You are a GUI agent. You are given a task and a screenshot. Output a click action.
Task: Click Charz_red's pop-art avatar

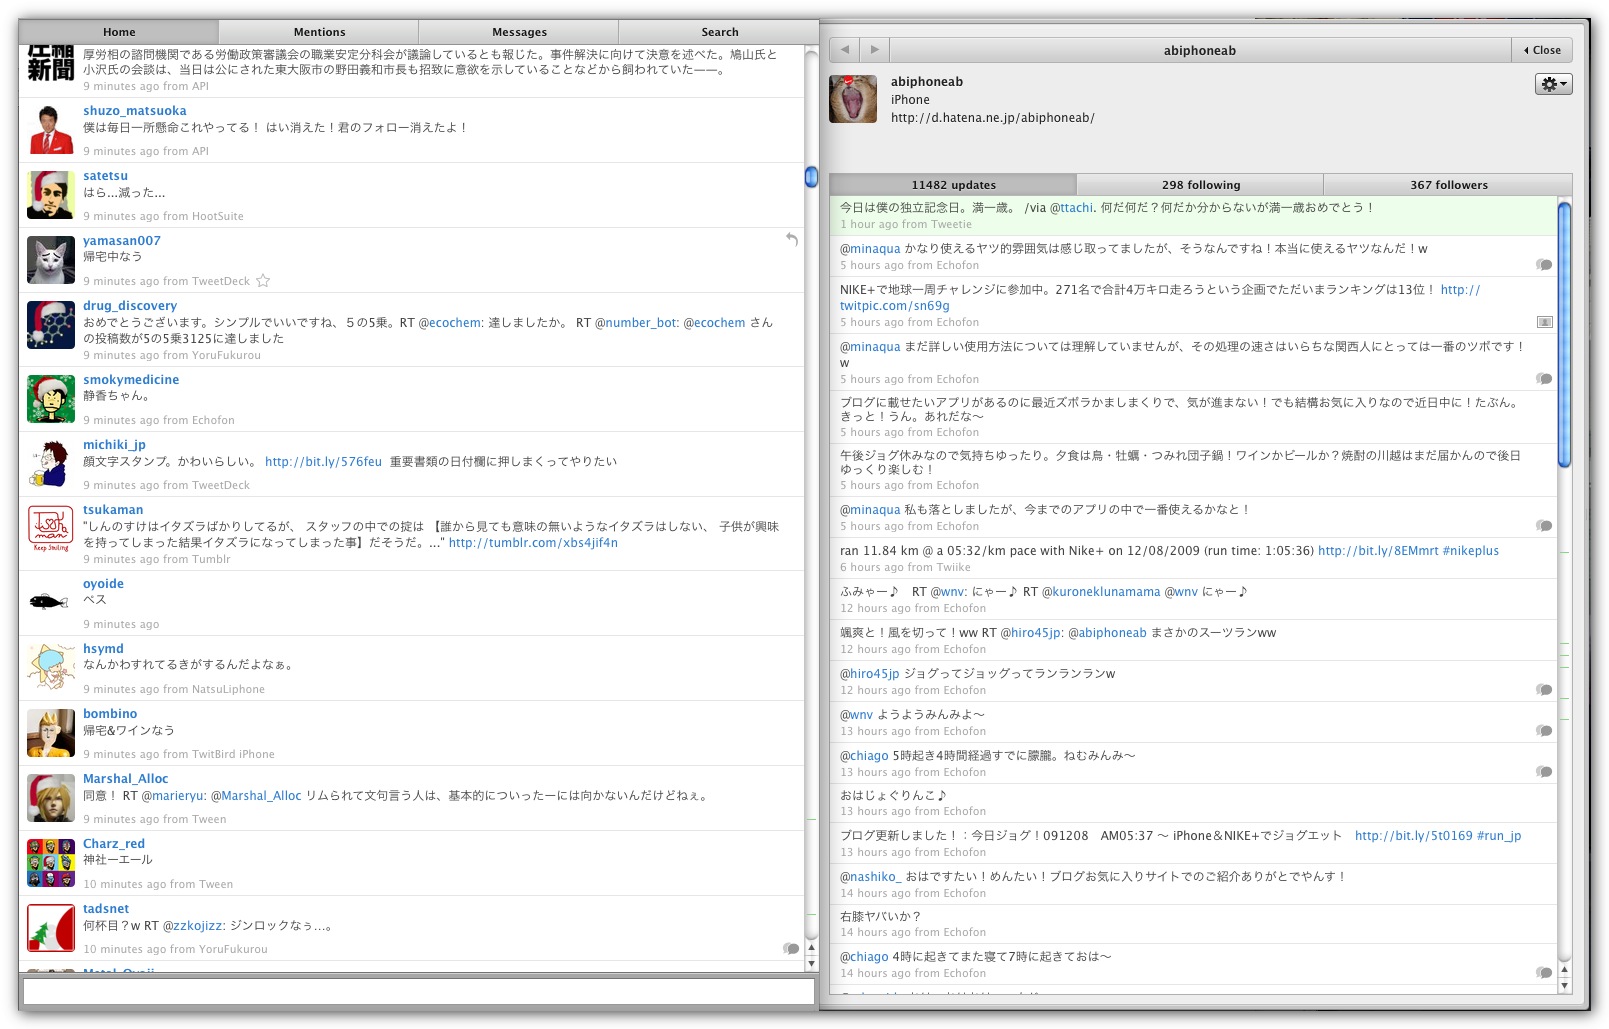[51, 863]
